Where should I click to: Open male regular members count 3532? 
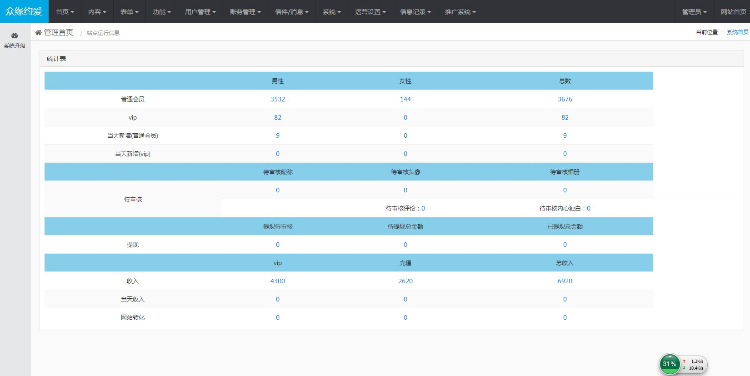point(277,99)
